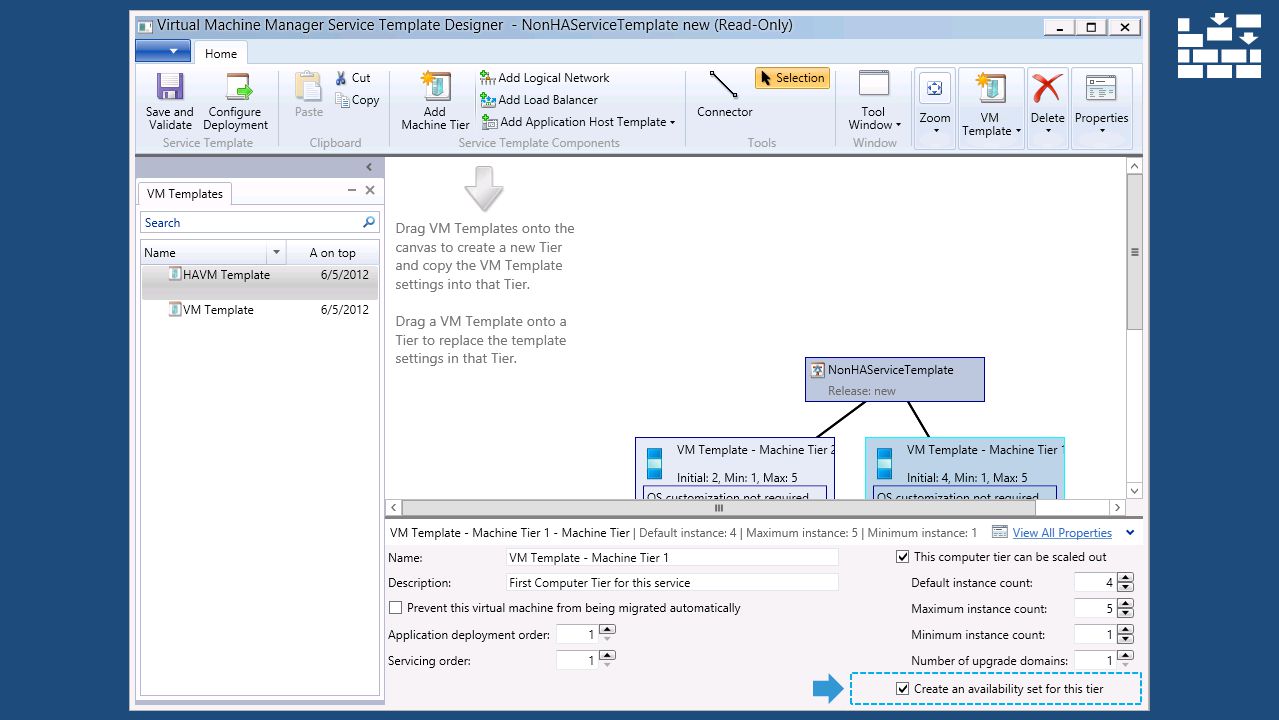Click the Default instance count value field
1279x720 pixels.
[x=1095, y=582]
